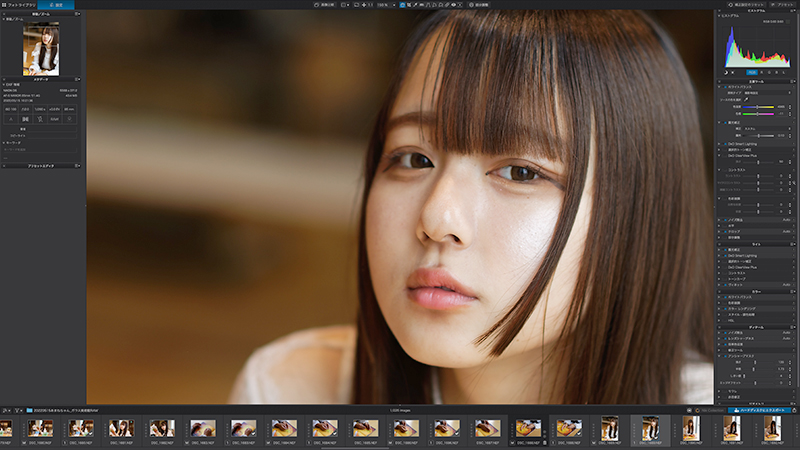Screen dimensions: 800x450
Task: Switch to the PhotoLibrary tab
Action: (x=19, y=5)
